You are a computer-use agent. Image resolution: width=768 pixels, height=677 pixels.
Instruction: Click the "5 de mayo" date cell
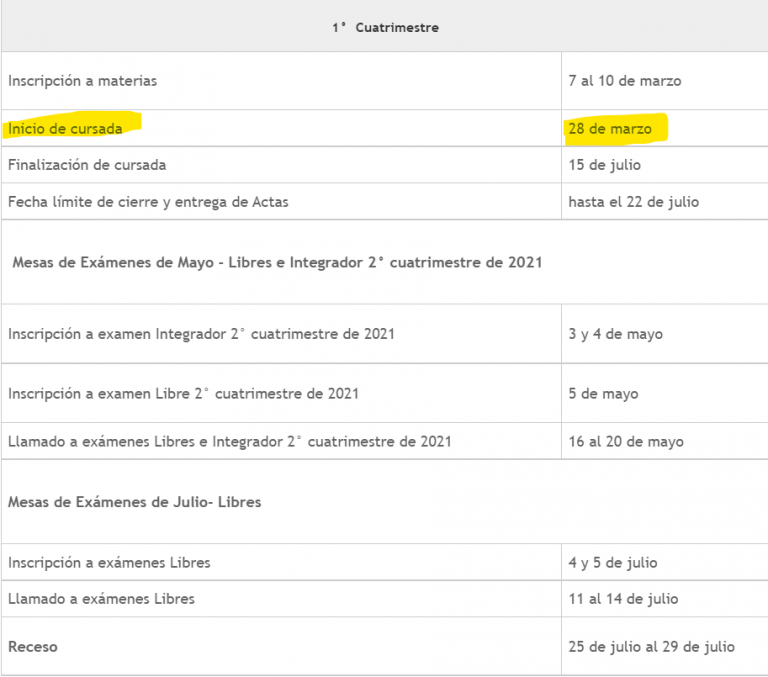point(603,393)
